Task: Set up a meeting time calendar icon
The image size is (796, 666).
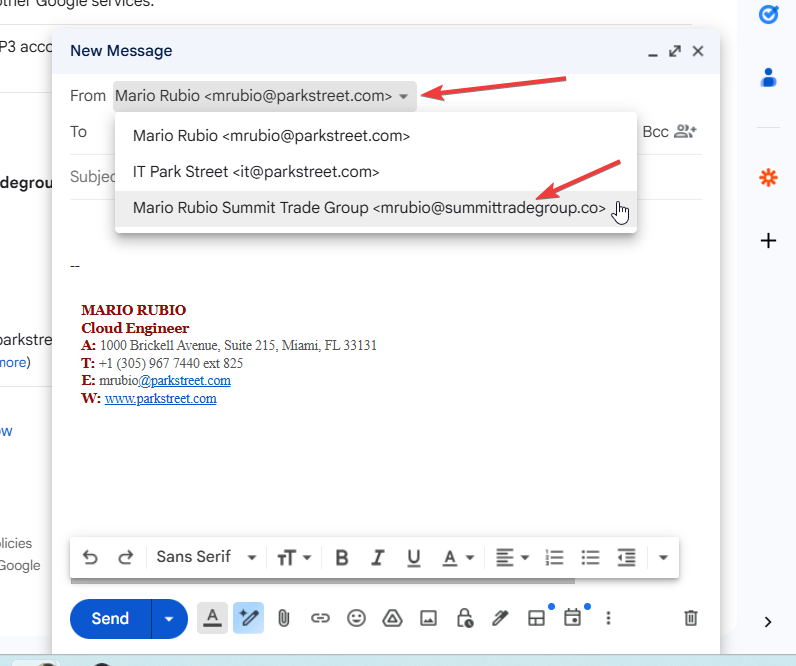Action: pyautogui.click(x=573, y=618)
